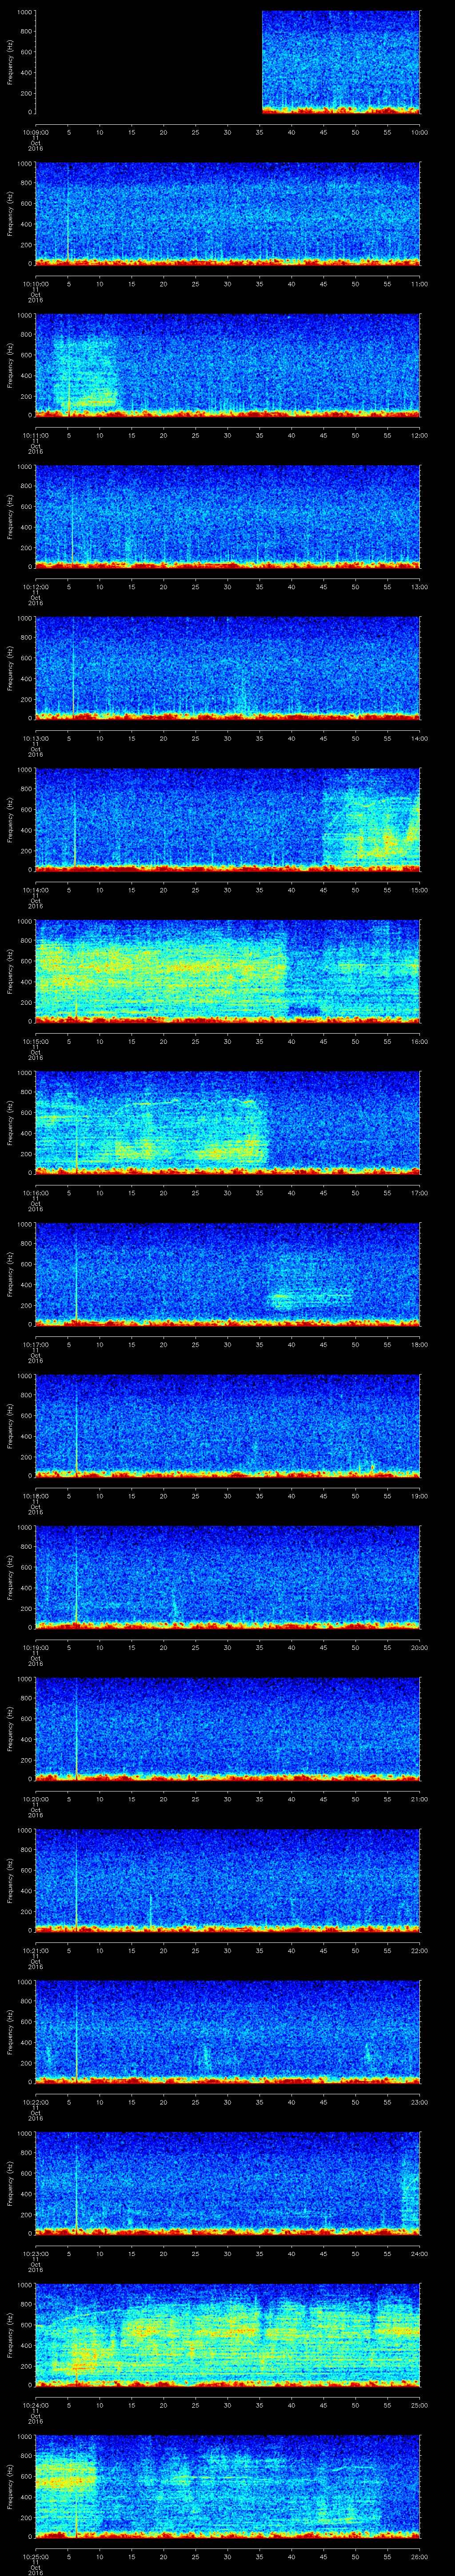This screenshot has width=455, height=2576.
Task: Click the vertical yellow spike in 10:18:00 panel
Action: pyautogui.click(x=77, y=1430)
